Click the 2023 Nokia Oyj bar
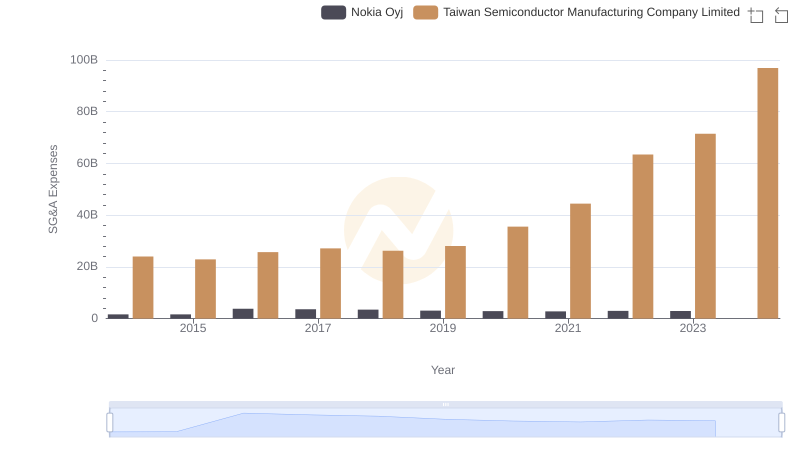Screen dimensions: 800x461 [681, 315]
